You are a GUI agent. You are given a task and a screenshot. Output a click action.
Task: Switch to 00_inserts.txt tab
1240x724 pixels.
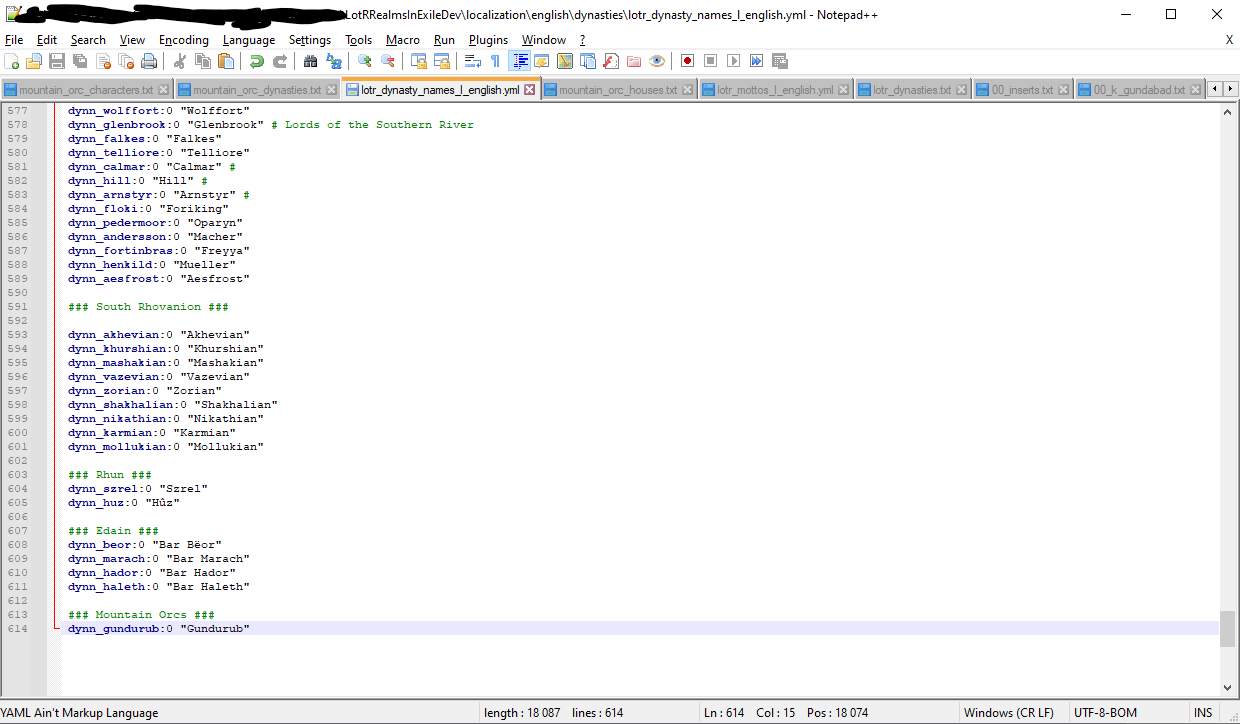(1022, 90)
